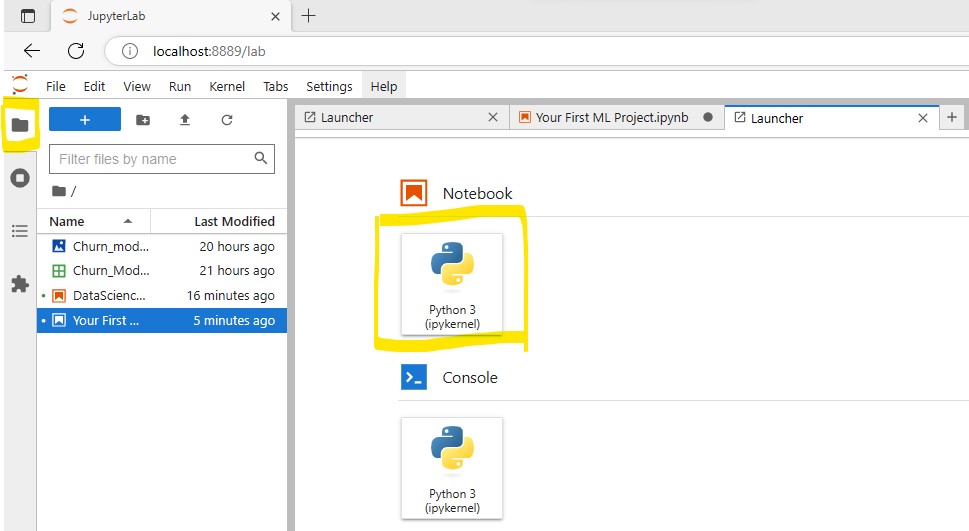Image resolution: width=969 pixels, height=531 pixels.
Task: Select the DataScienc notebook file row
Action: point(162,295)
